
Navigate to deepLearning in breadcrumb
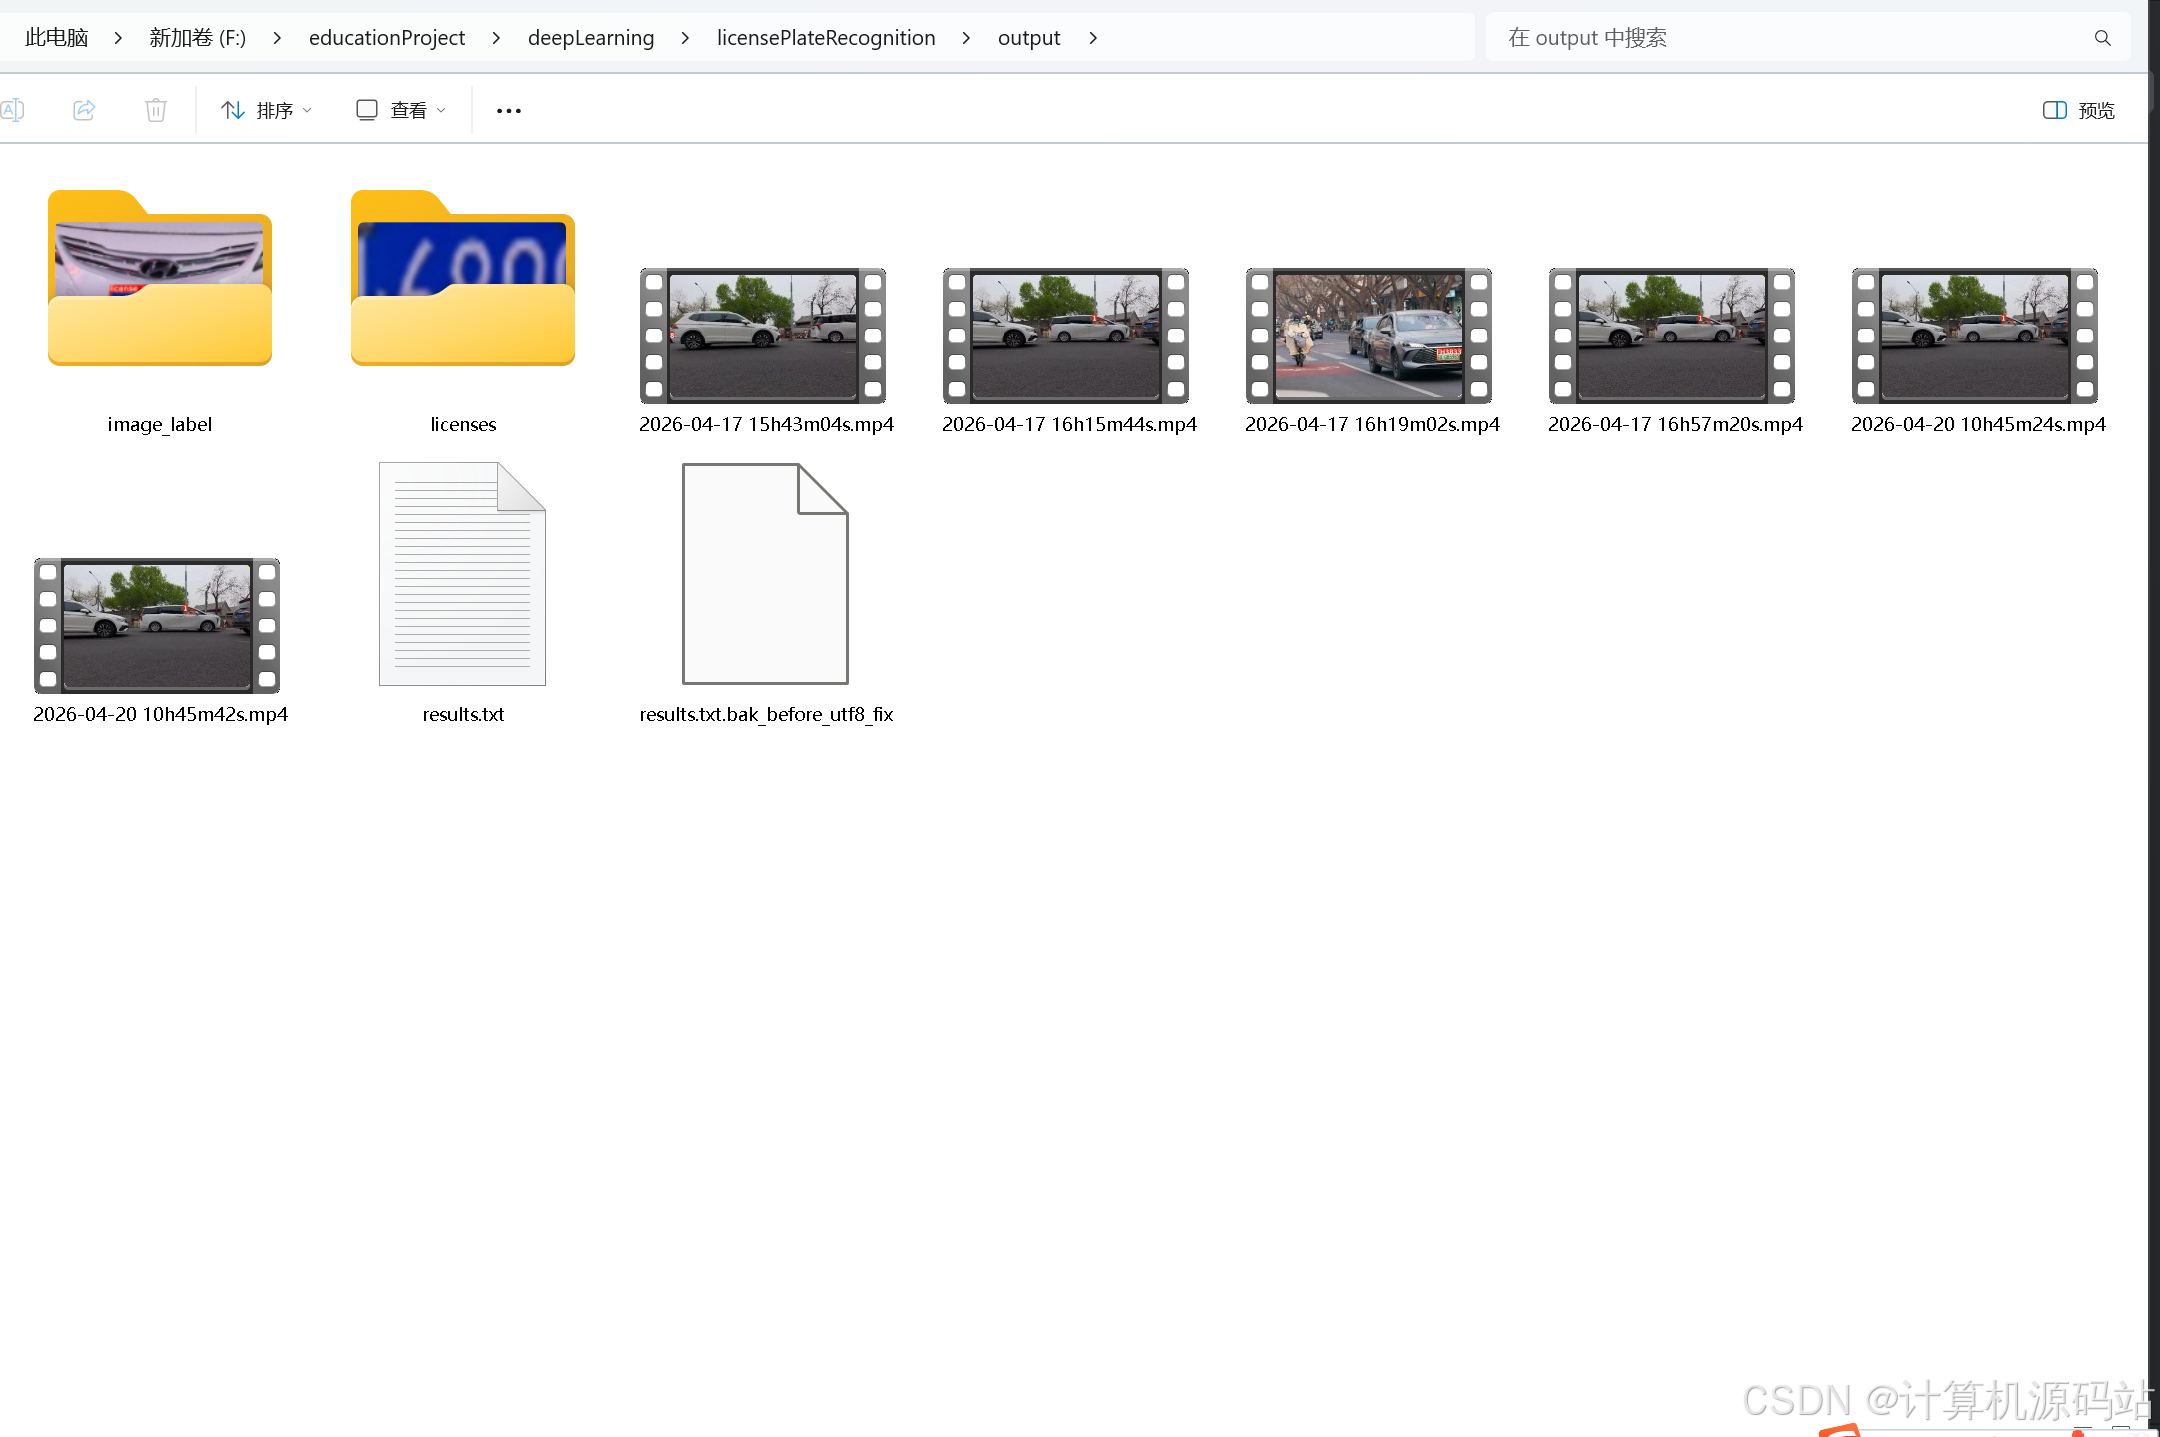[590, 38]
